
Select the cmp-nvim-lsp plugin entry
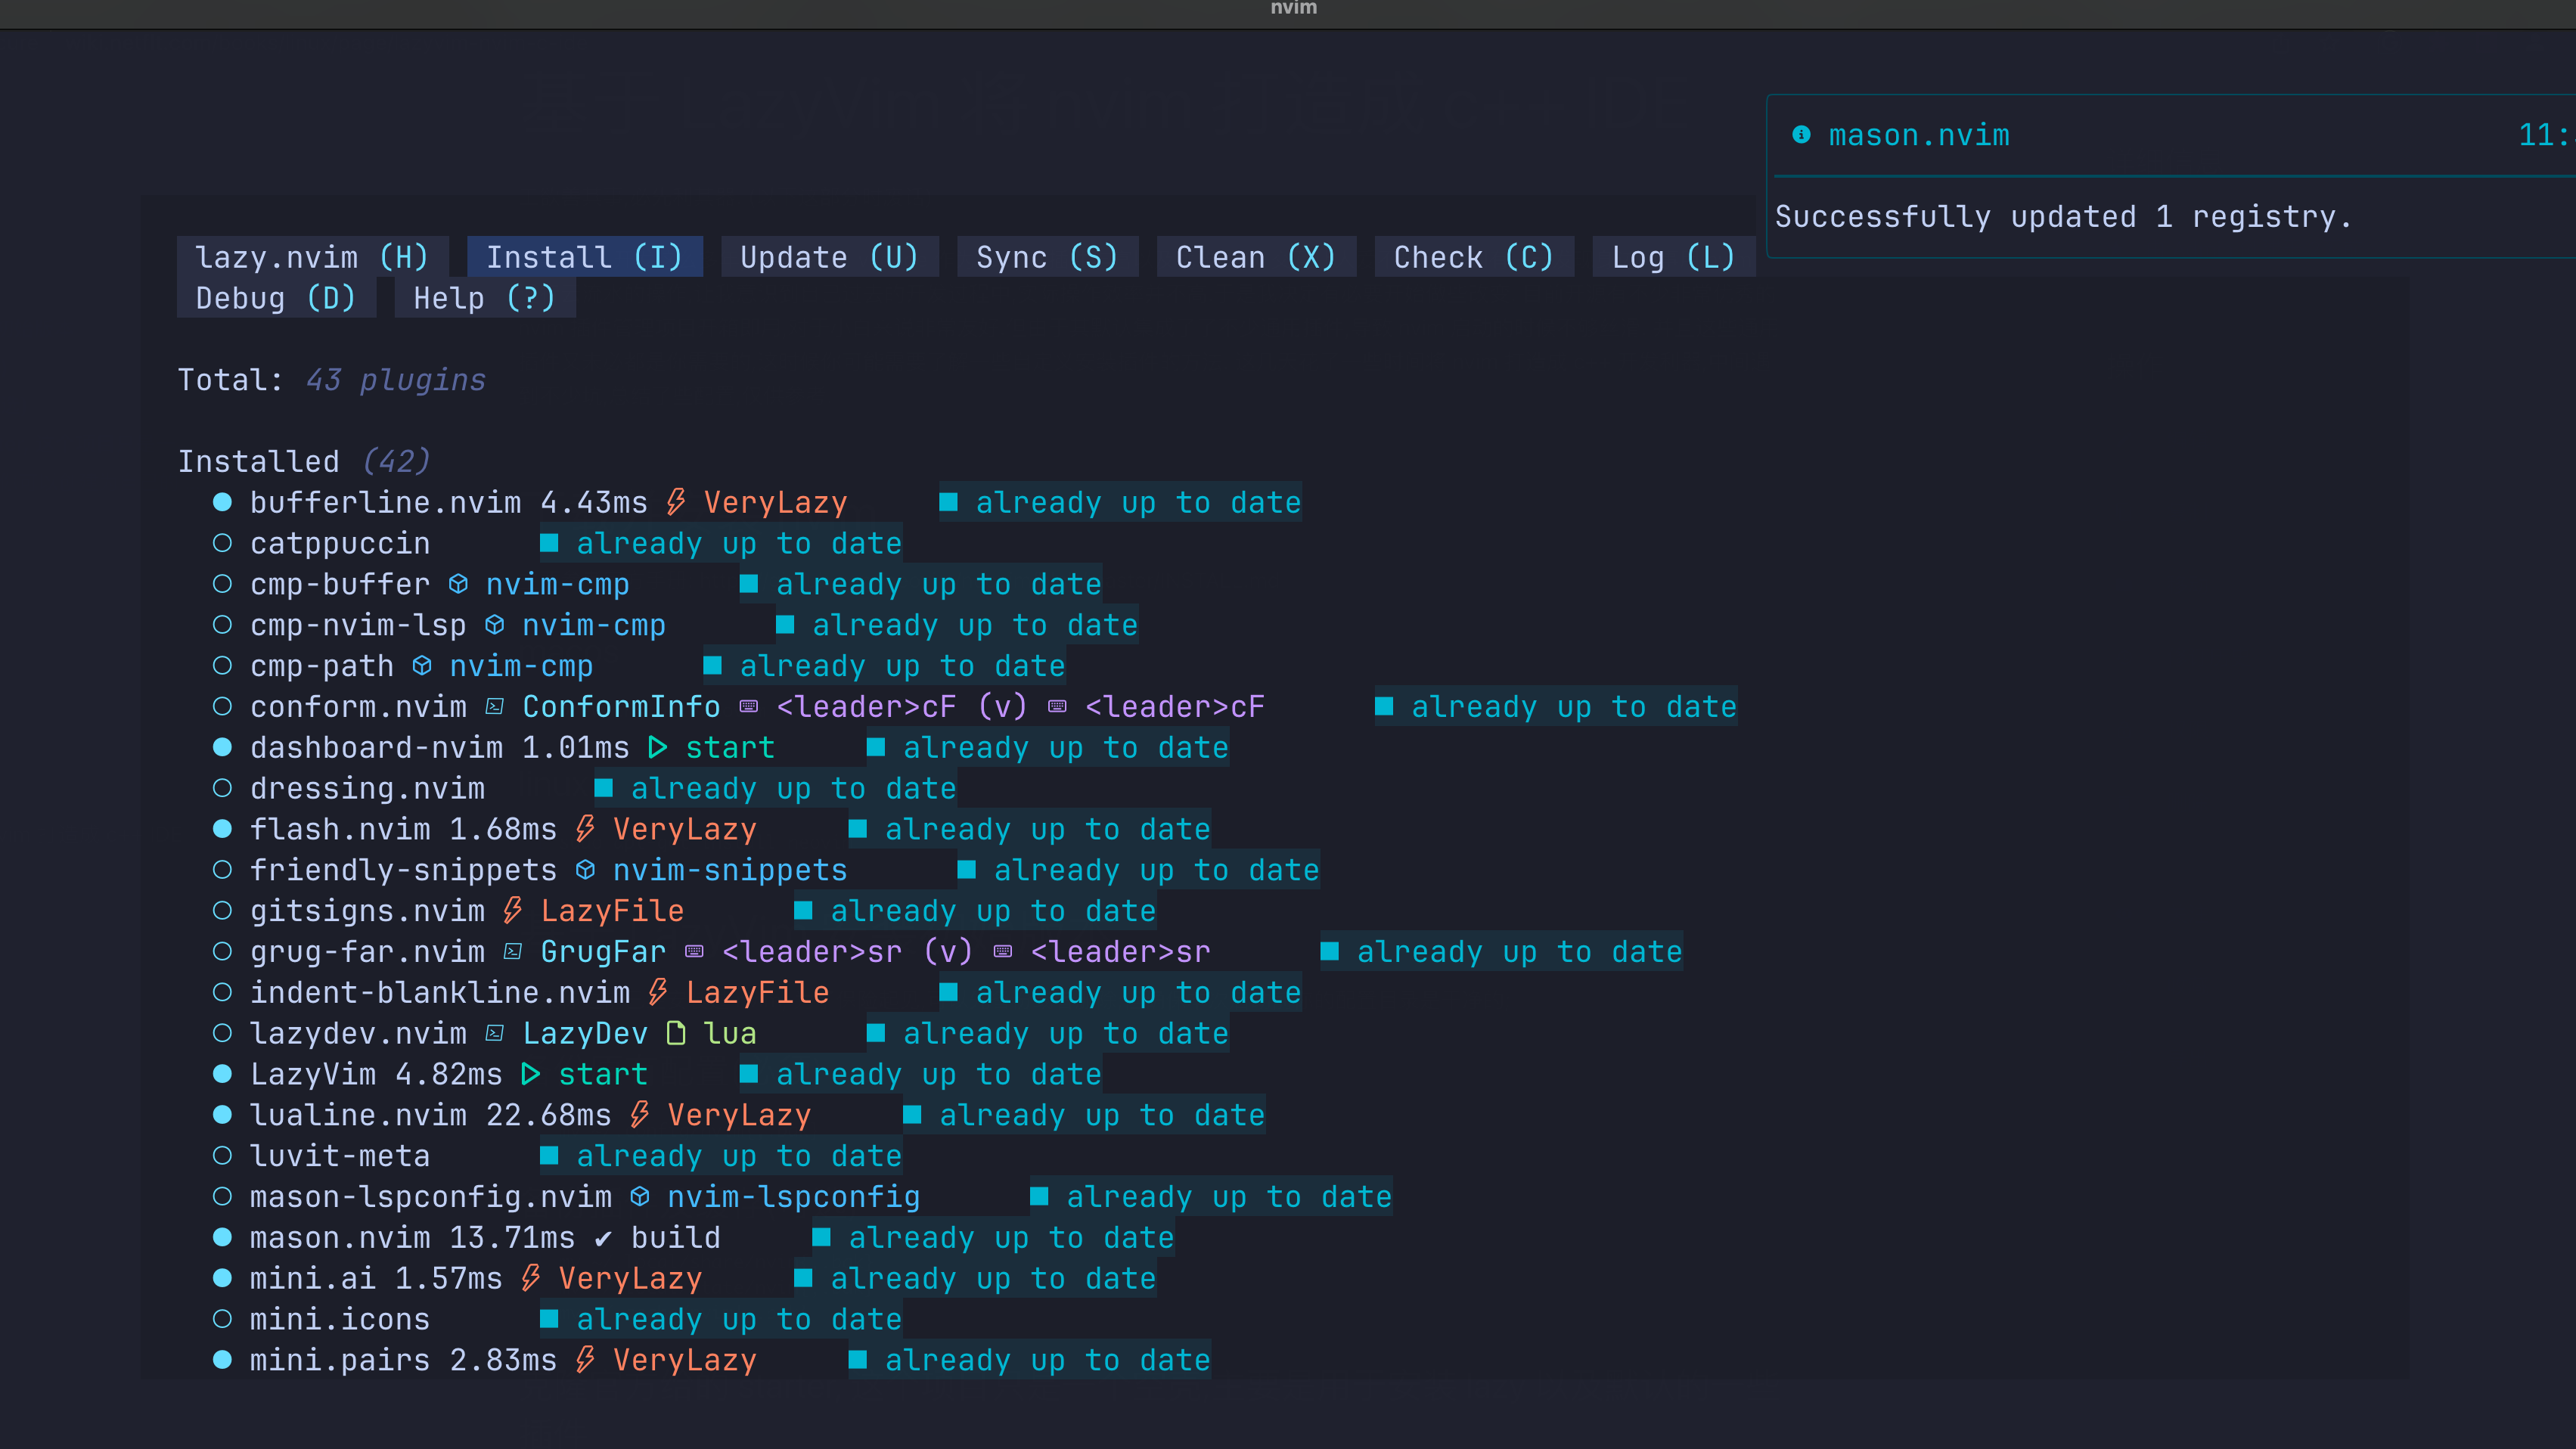click(x=358, y=625)
